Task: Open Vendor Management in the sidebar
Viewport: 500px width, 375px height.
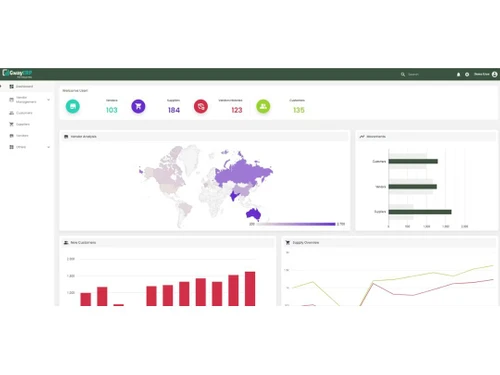Action: [x=27, y=100]
